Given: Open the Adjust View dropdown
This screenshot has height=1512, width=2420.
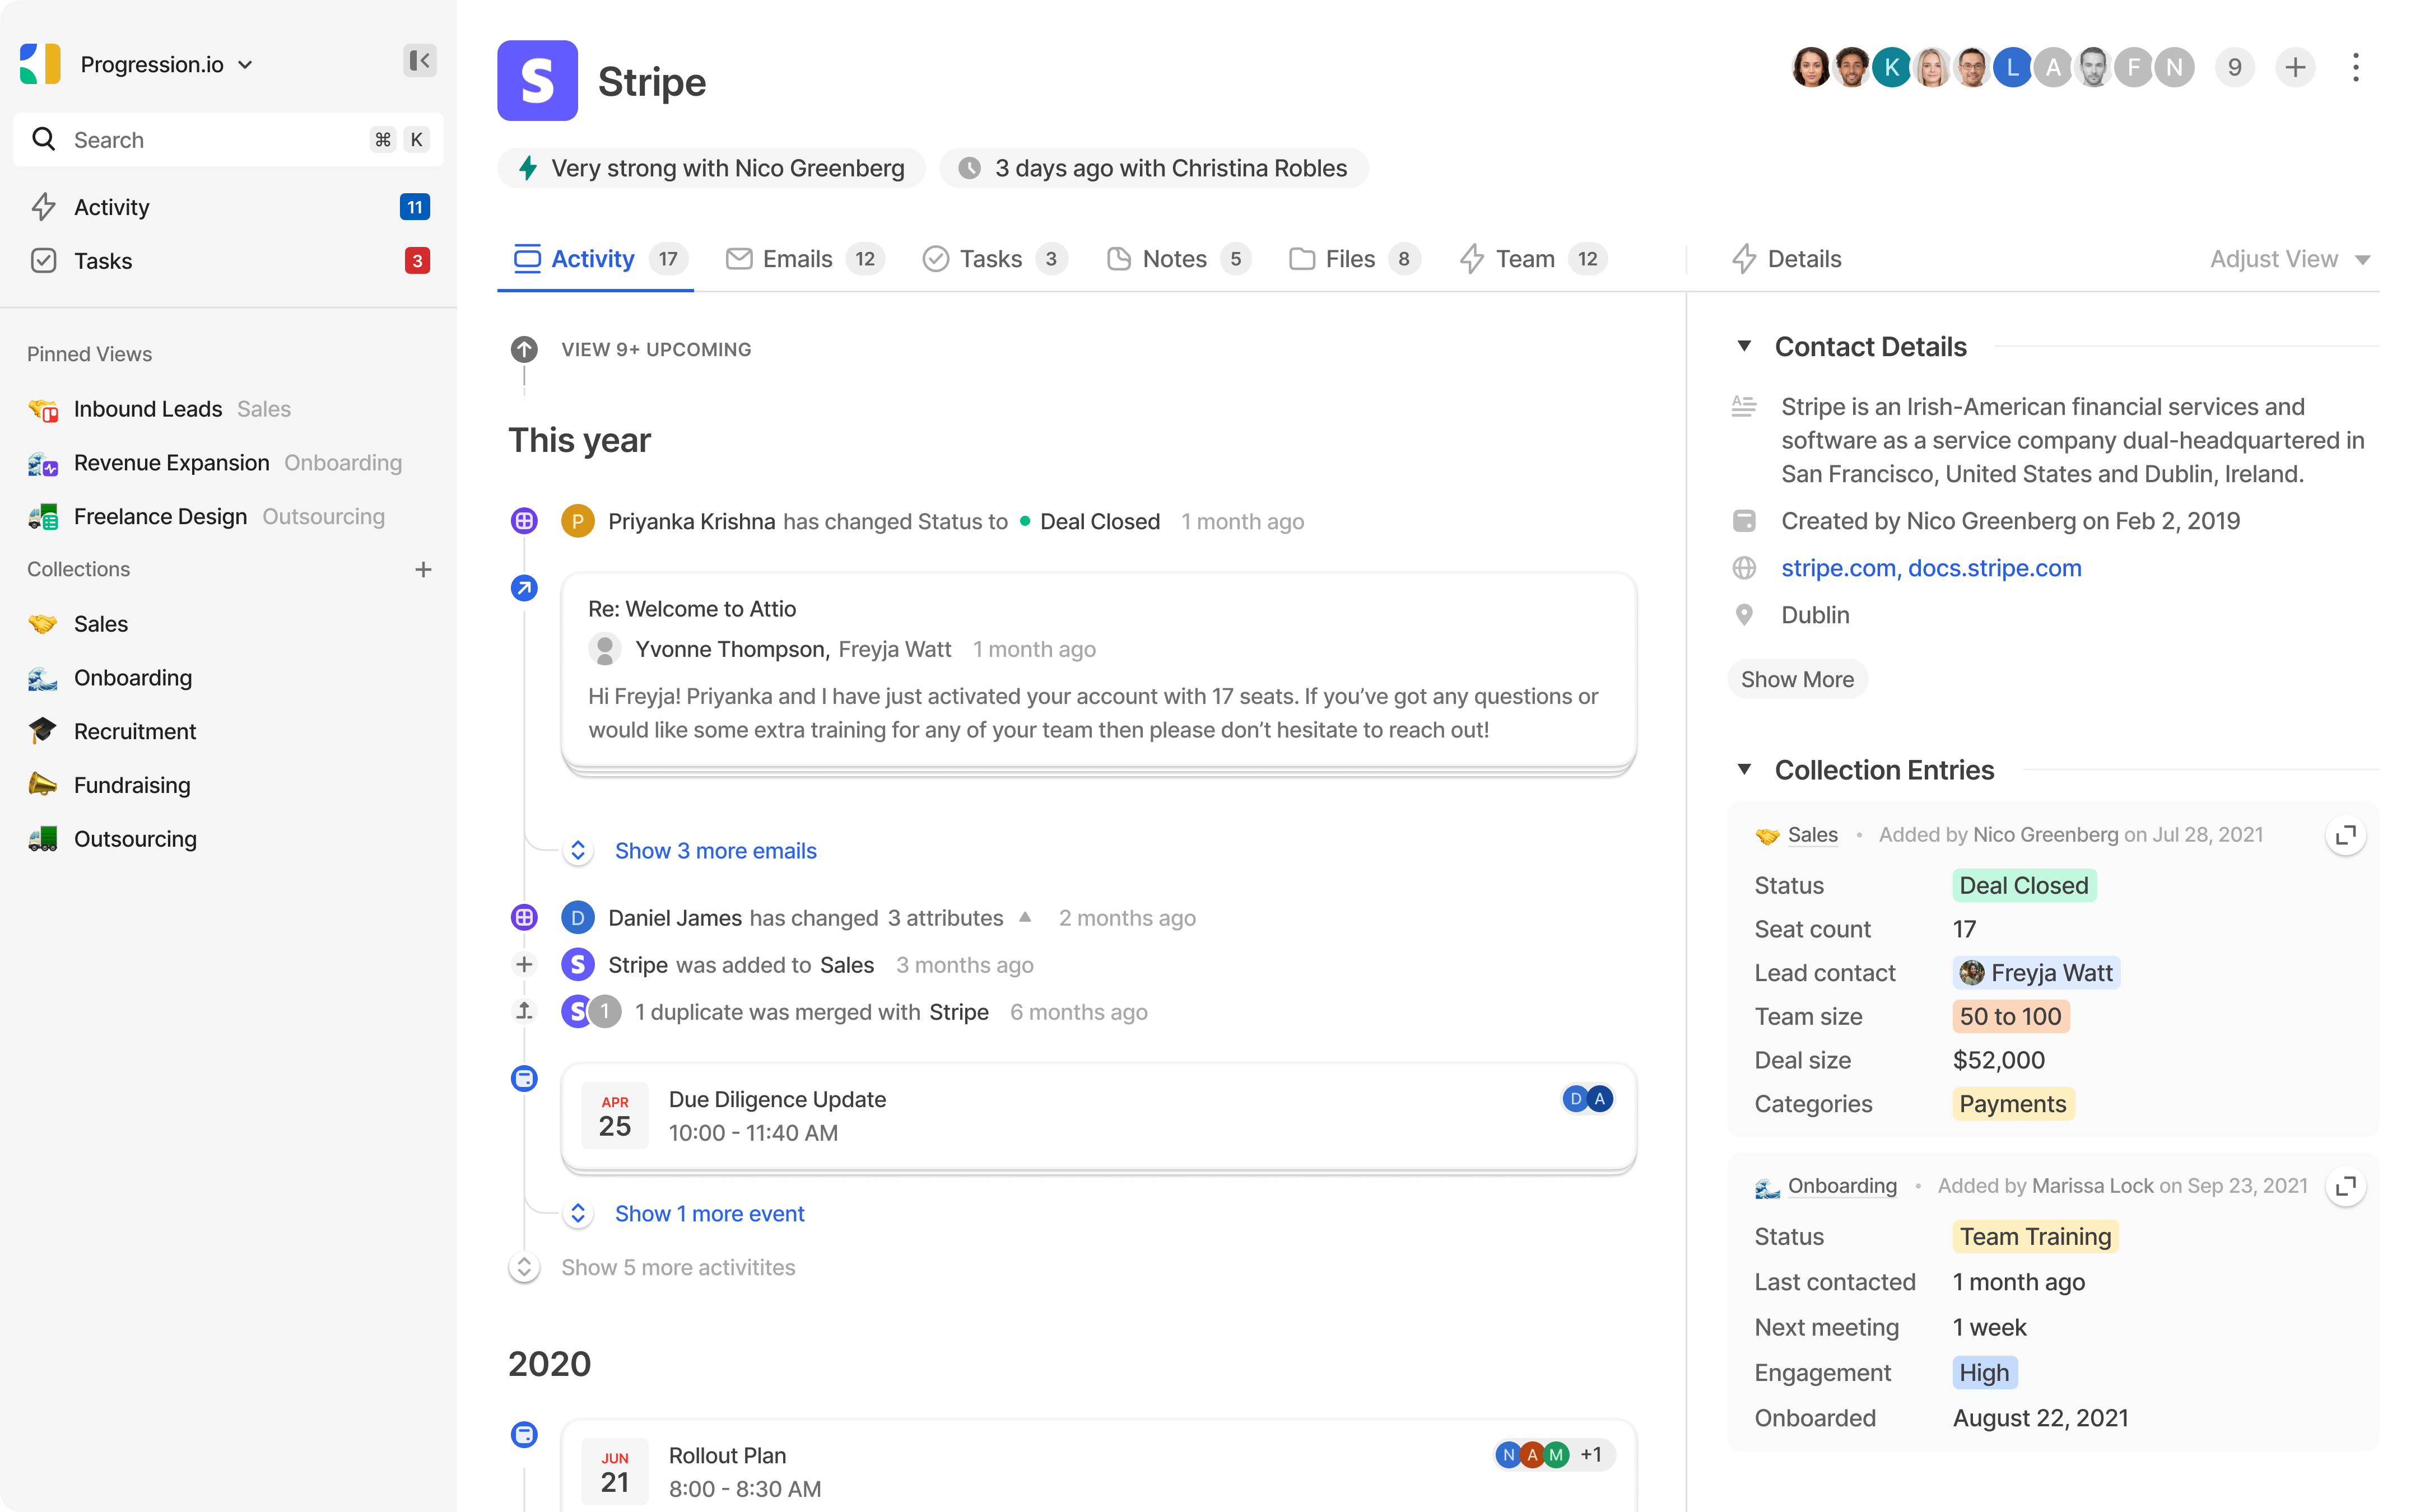Looking at the screenshot, I should (x=2289, y=259).
